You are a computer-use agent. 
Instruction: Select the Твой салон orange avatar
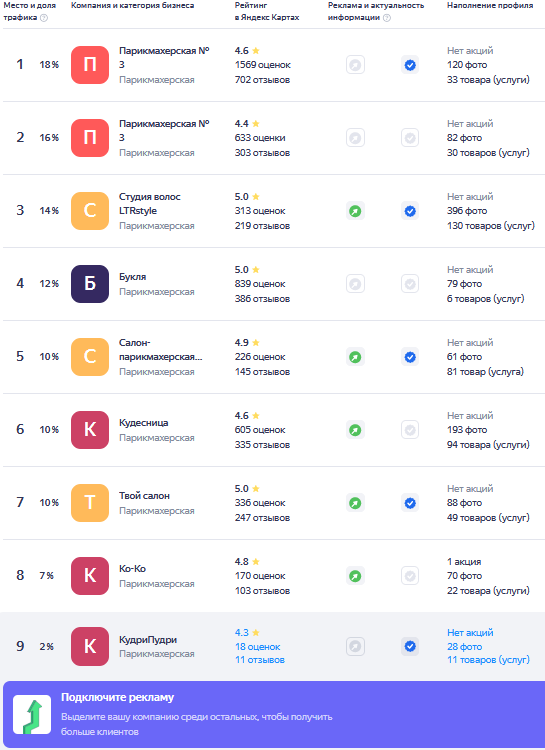tap(90, 503)
